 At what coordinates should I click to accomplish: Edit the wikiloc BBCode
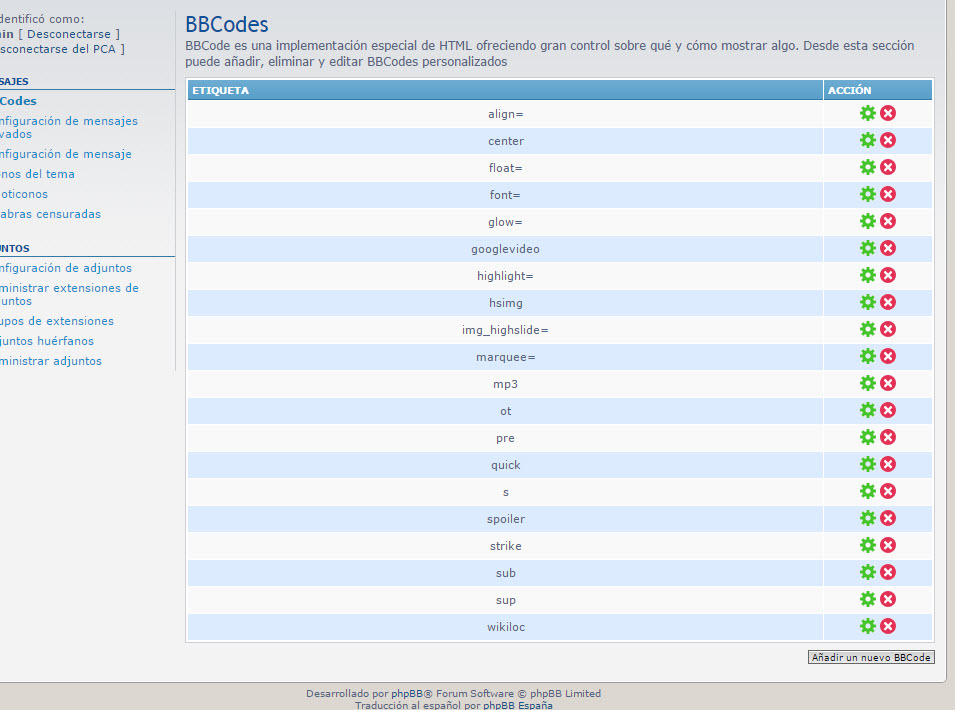[x=867, y=626]
